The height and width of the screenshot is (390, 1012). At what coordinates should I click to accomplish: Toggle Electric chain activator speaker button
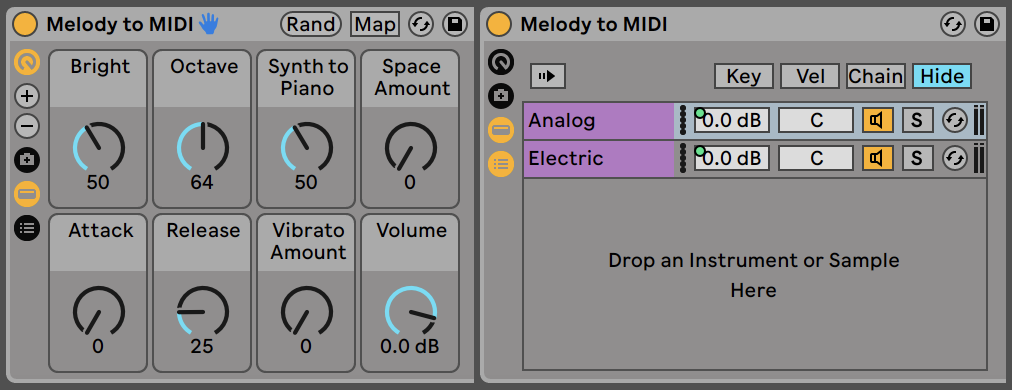[x=878, y=158]
